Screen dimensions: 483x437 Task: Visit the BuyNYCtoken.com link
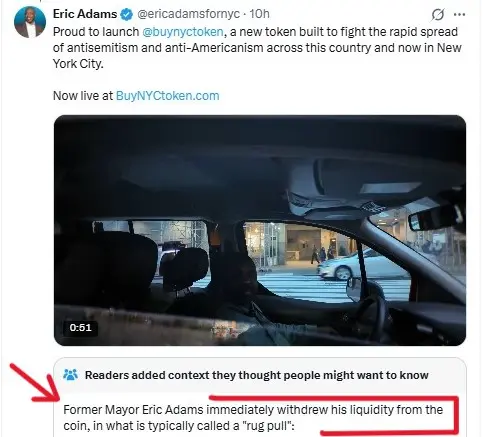(x=167, y=96)
